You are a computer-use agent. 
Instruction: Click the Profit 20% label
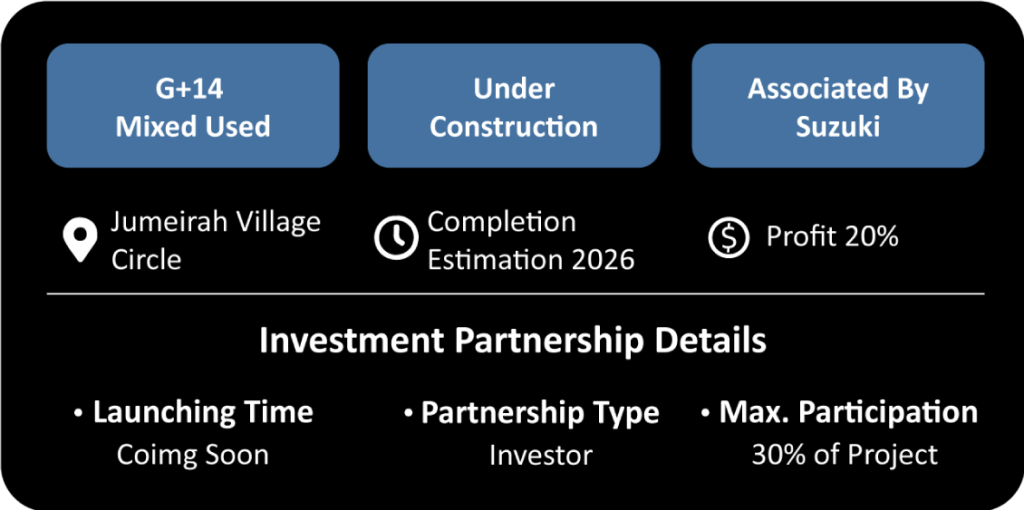click(x=833, y=238)
